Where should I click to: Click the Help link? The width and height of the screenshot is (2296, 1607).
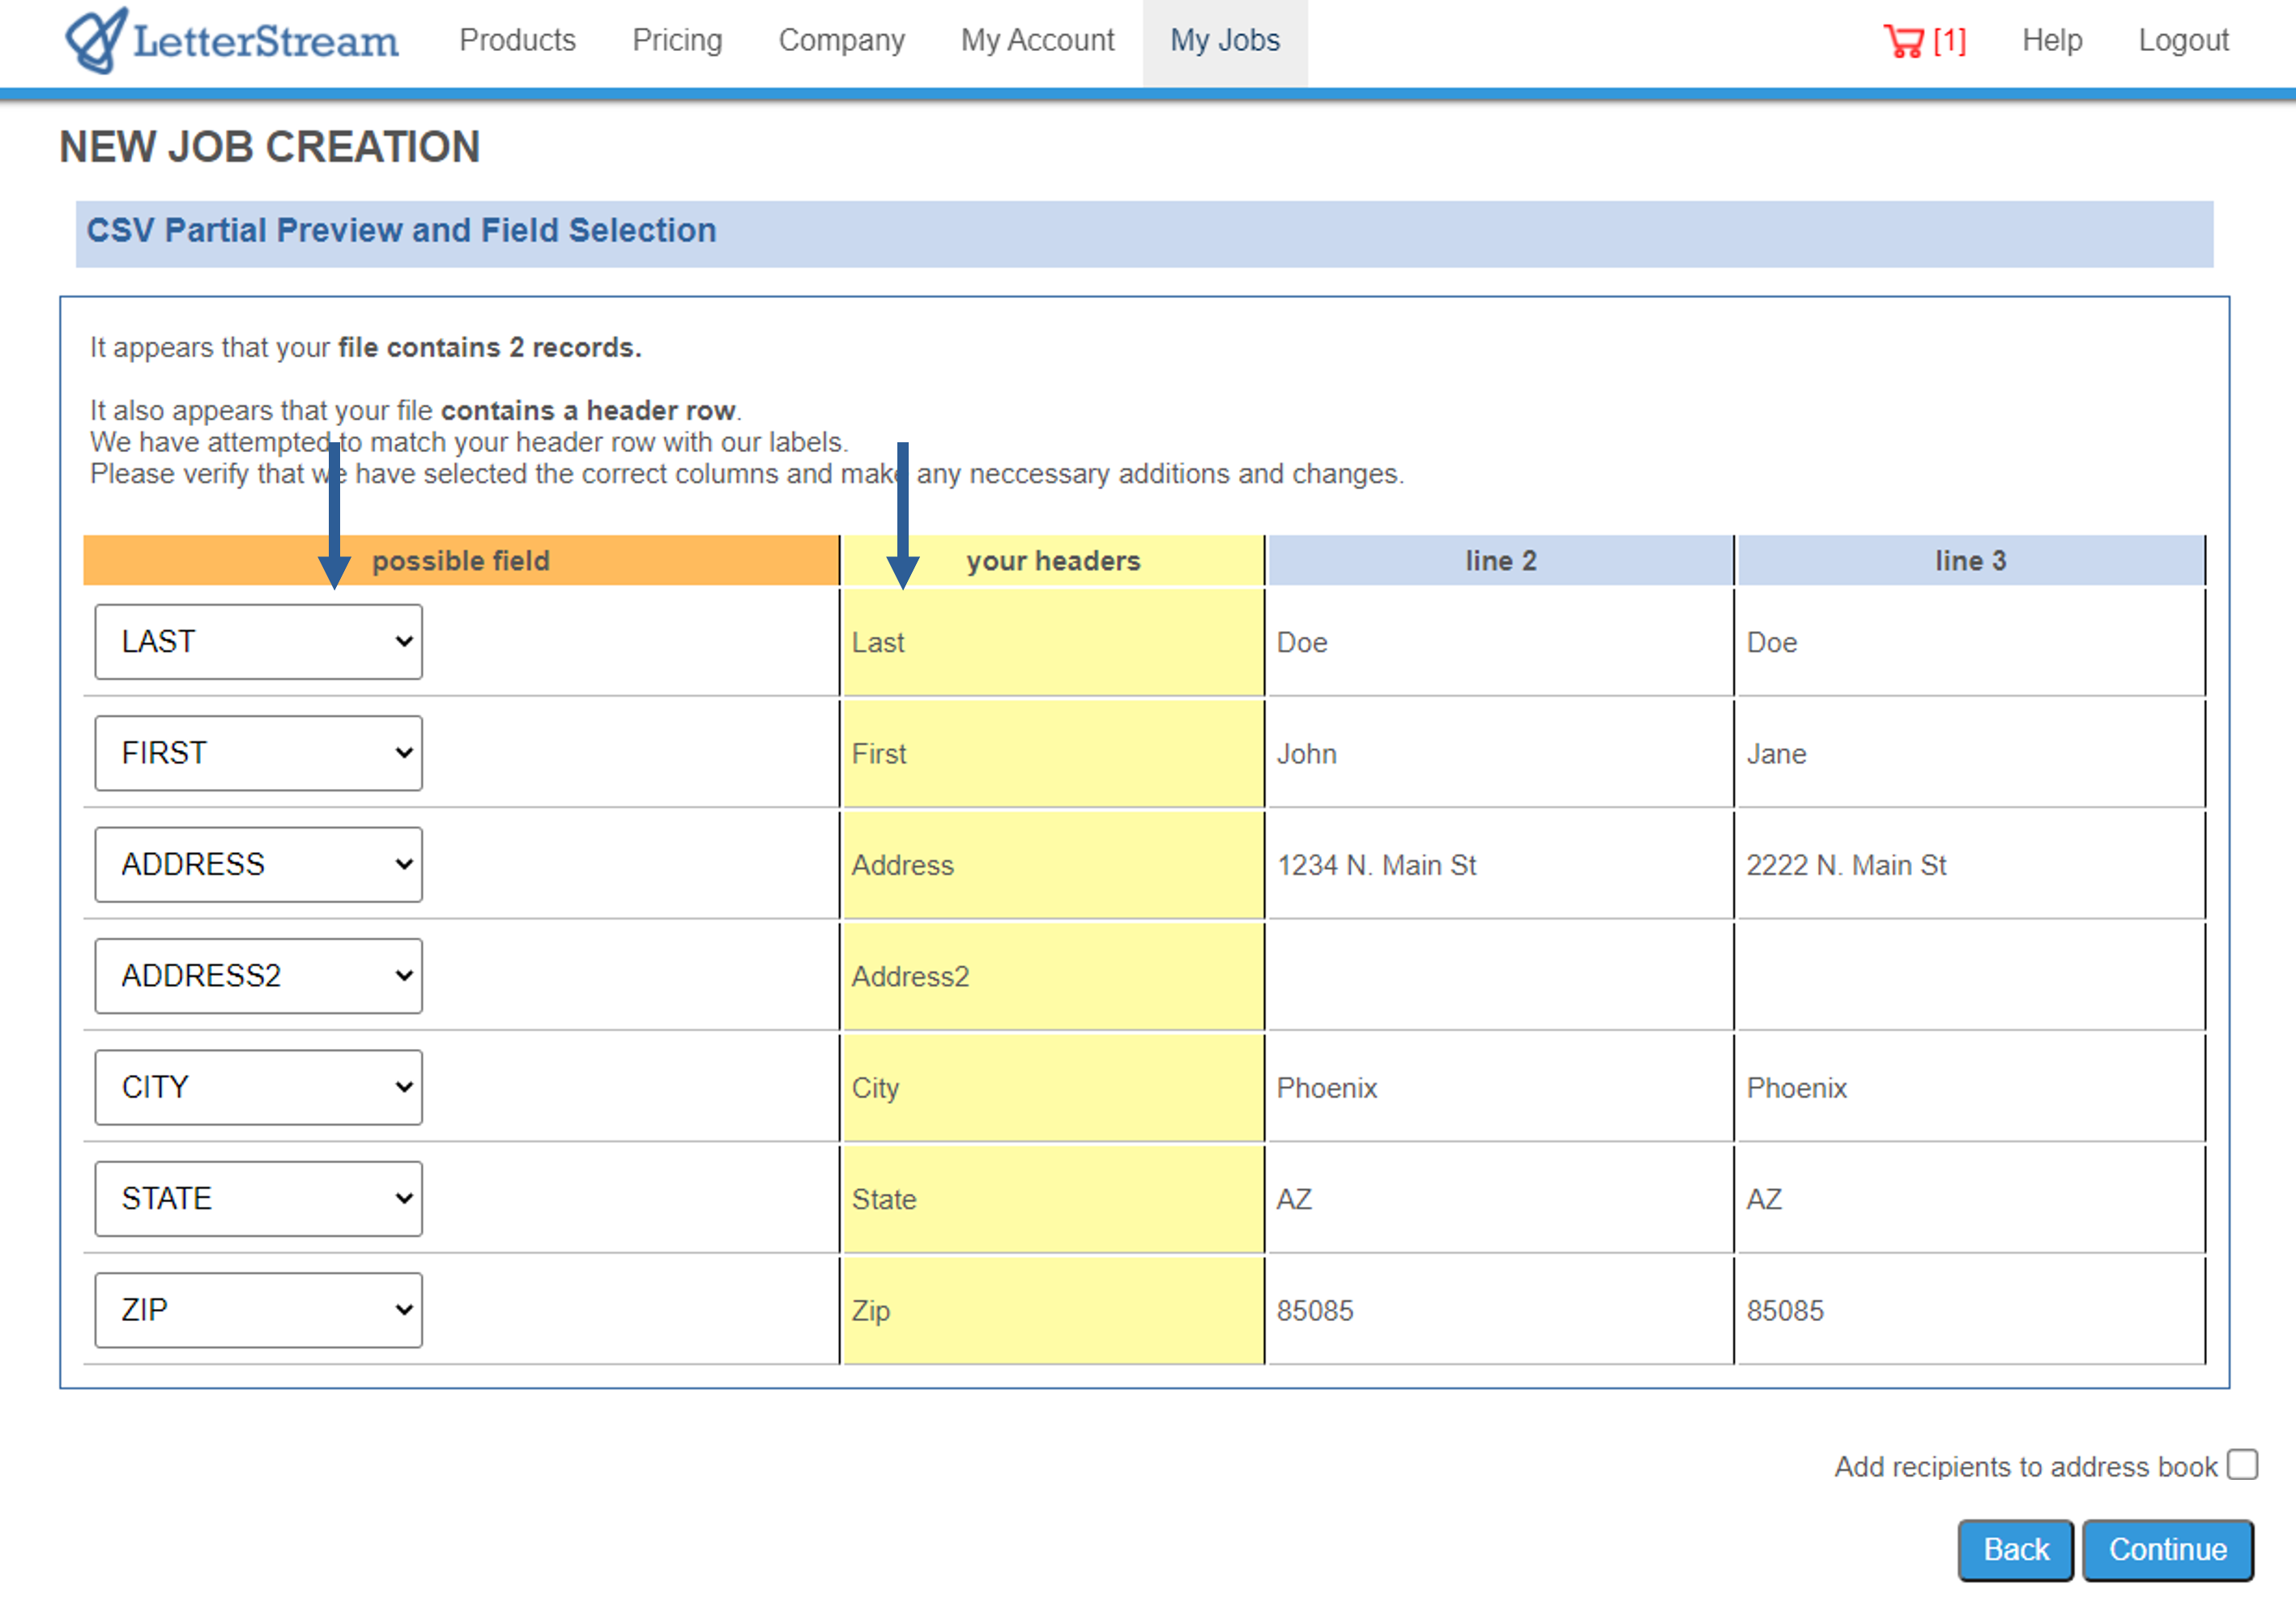pyautogui.click(x=2051, y=40)
